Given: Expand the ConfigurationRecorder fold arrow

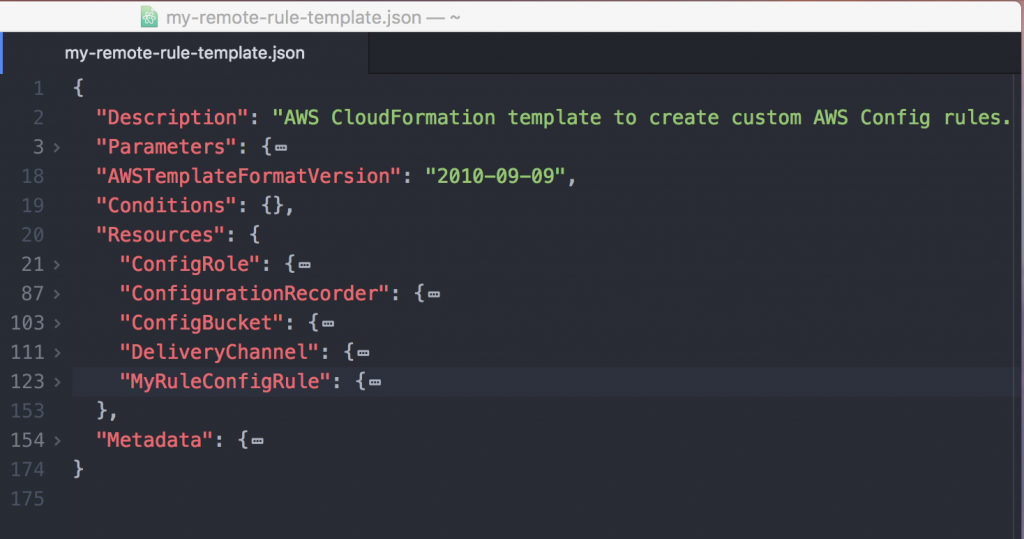Looking at the screenshot, I should point(57,295).
